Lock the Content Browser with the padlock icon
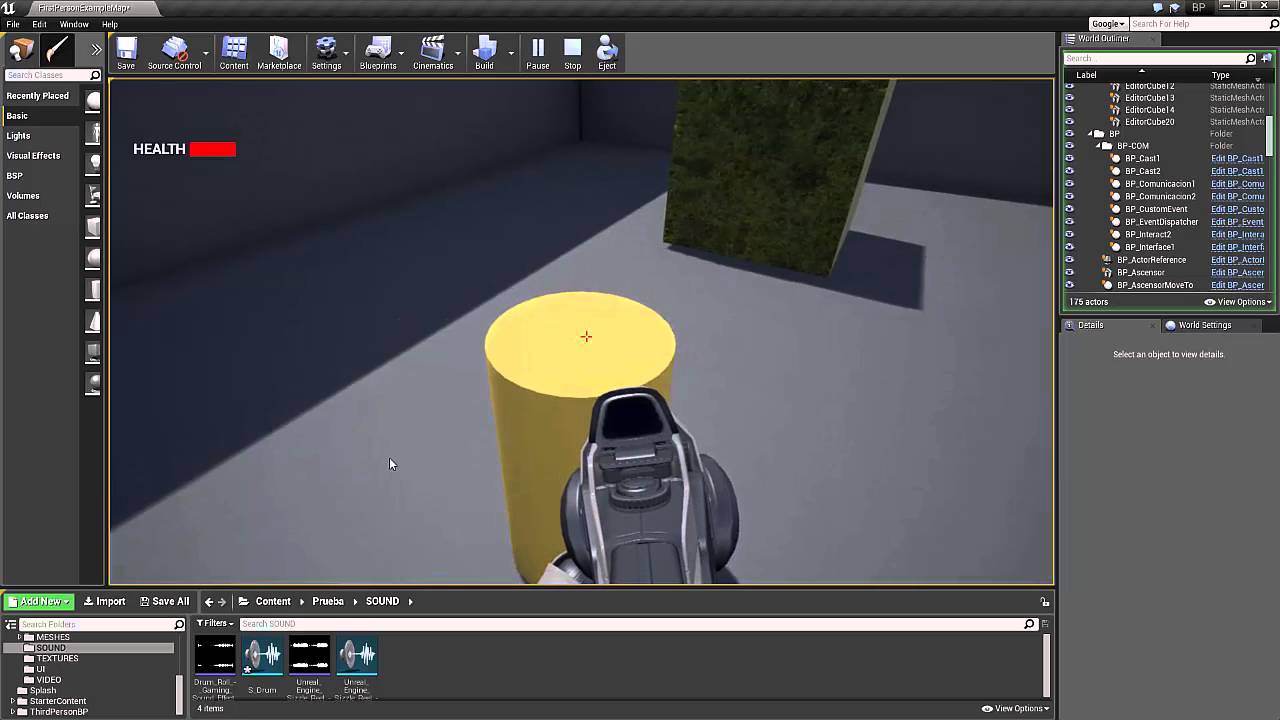 point(1045,602)
